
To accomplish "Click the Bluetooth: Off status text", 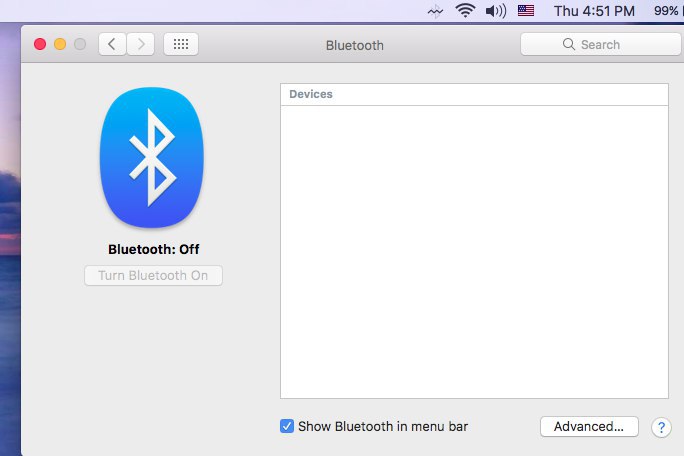I will [x=154, y=249].
